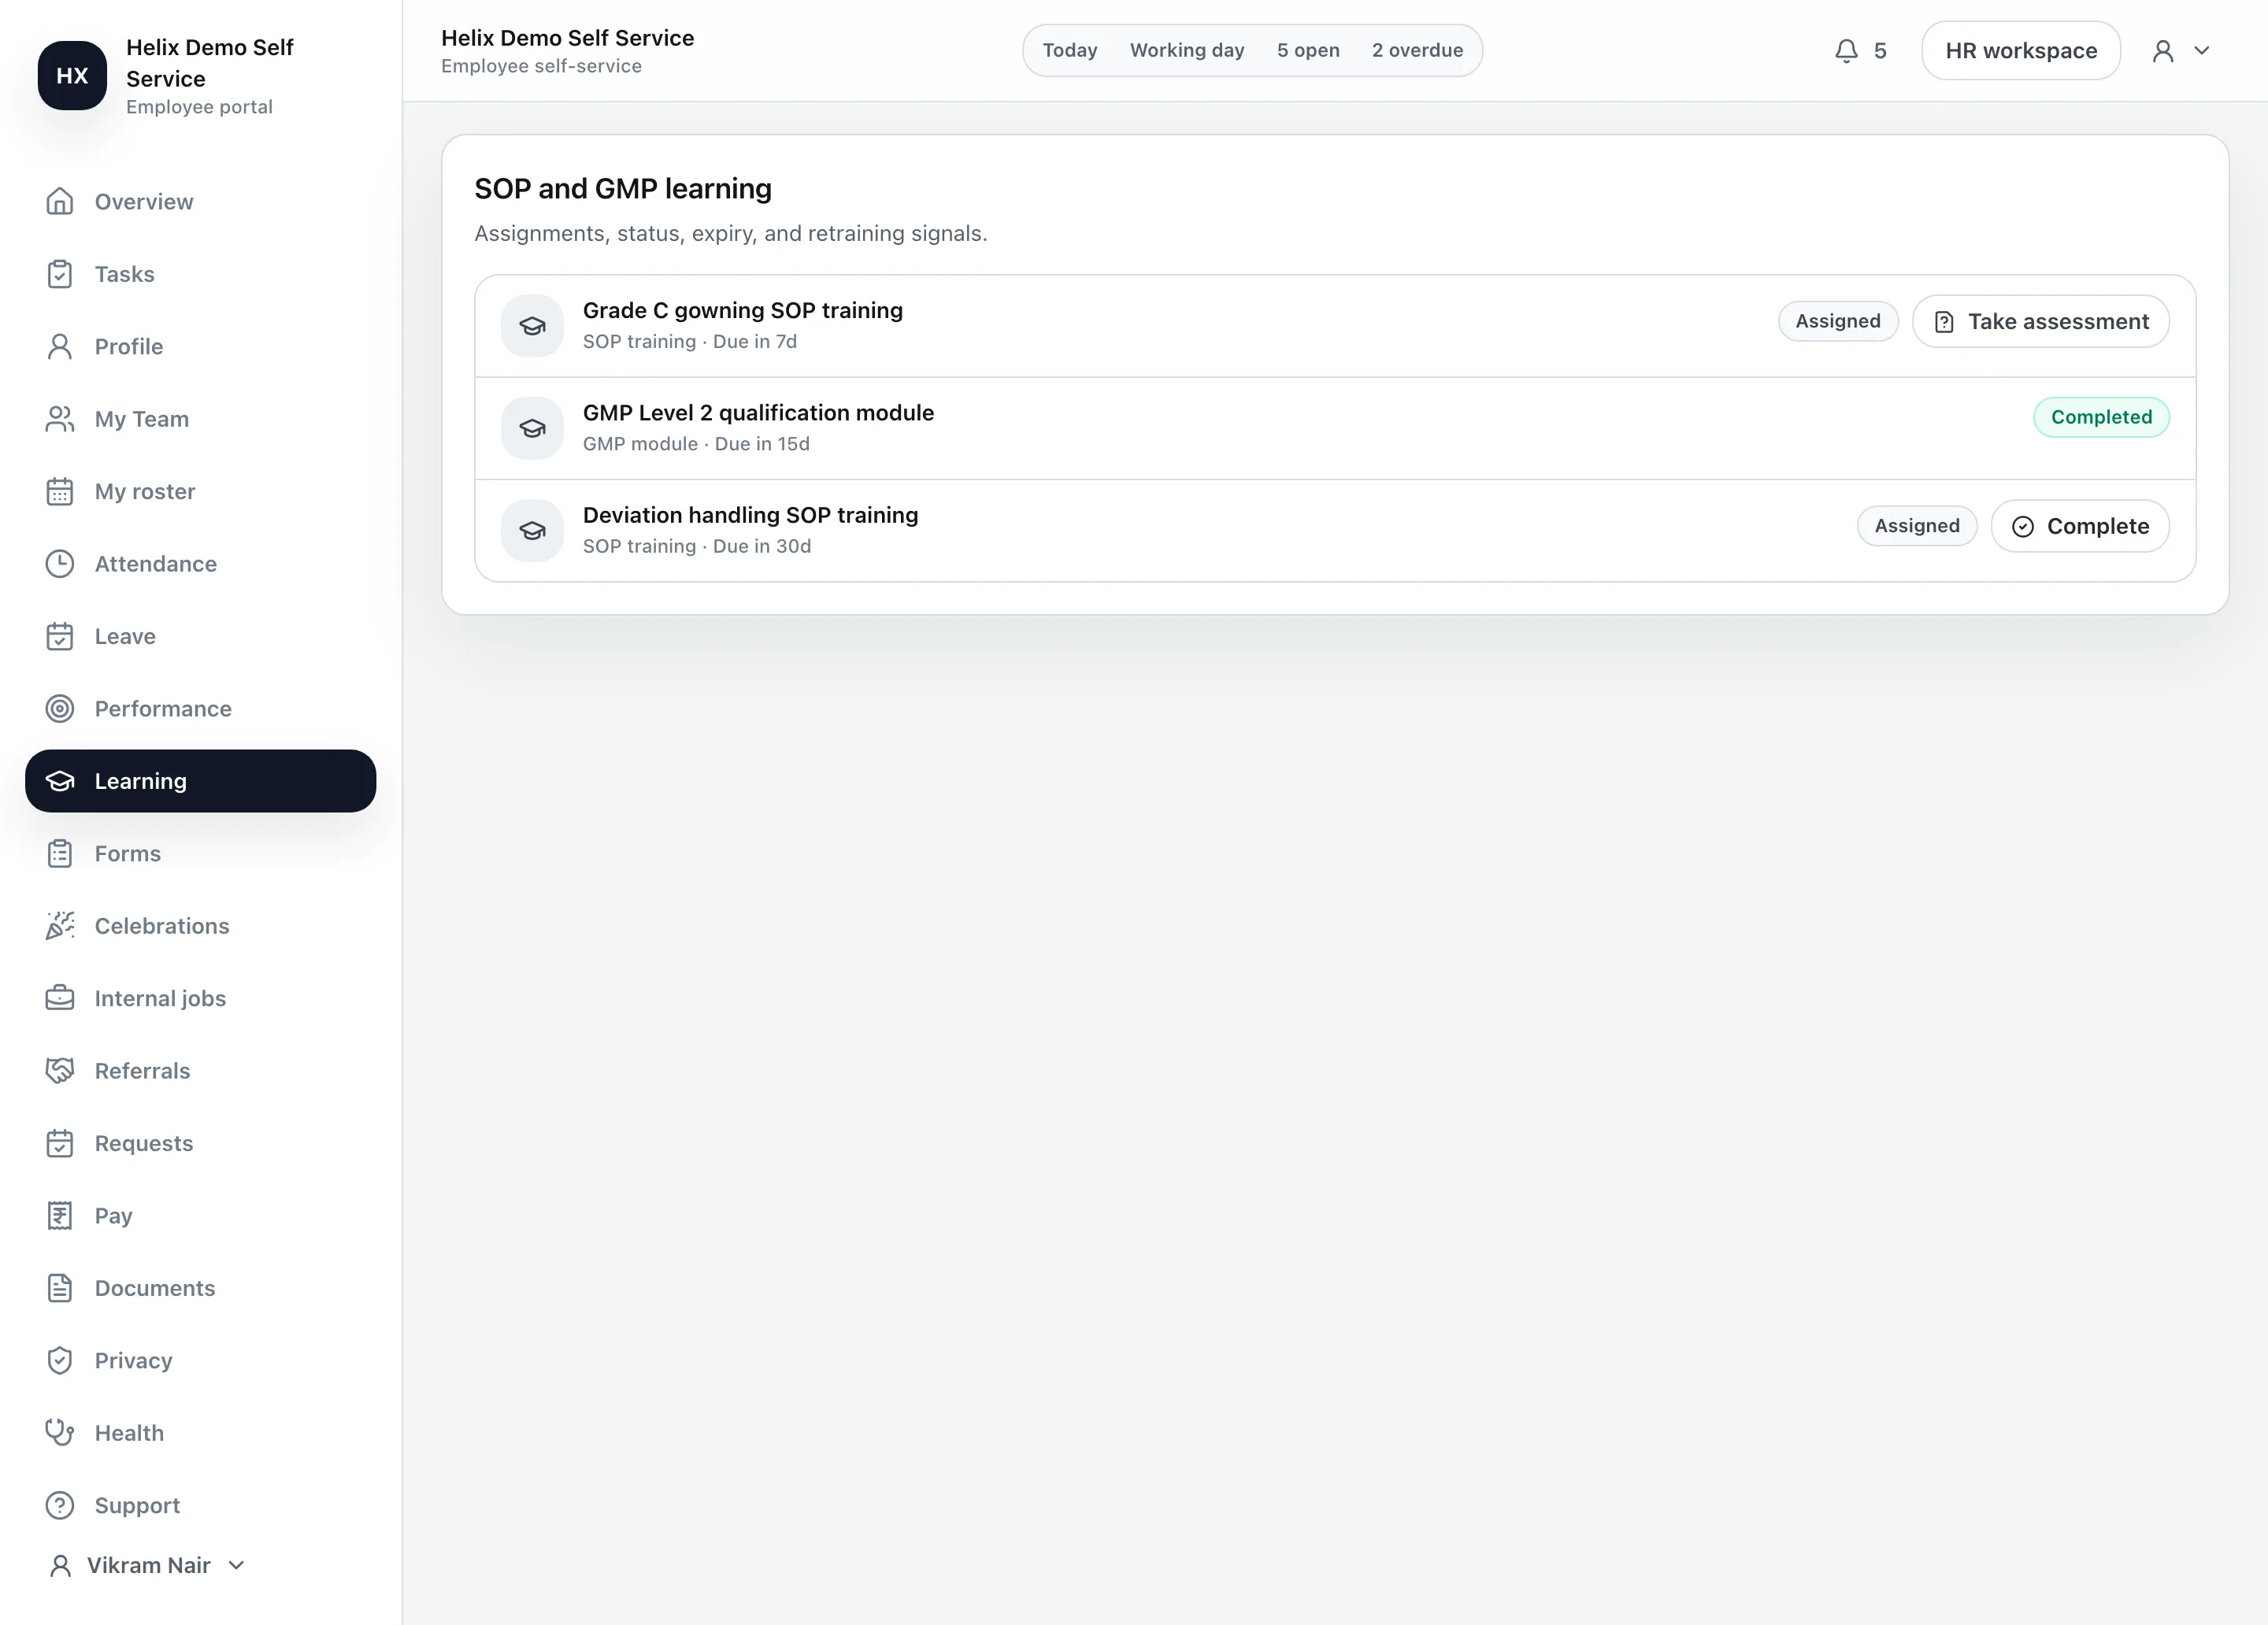Go to the Leave section
Screen dimensions: 2268x1625
pyautogui.click(x=200, y=636)
